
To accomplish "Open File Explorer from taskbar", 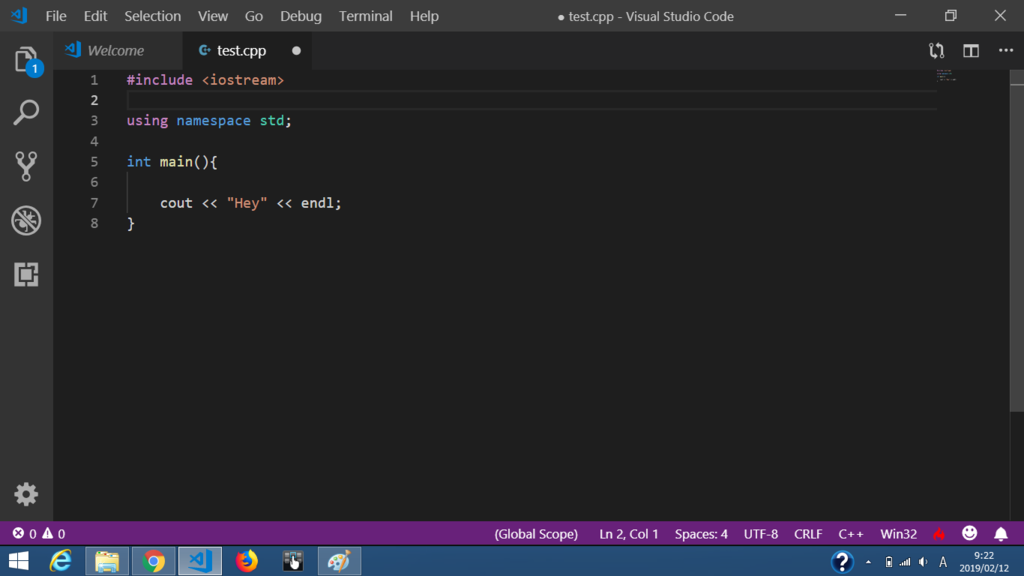I will click(107, 561).
